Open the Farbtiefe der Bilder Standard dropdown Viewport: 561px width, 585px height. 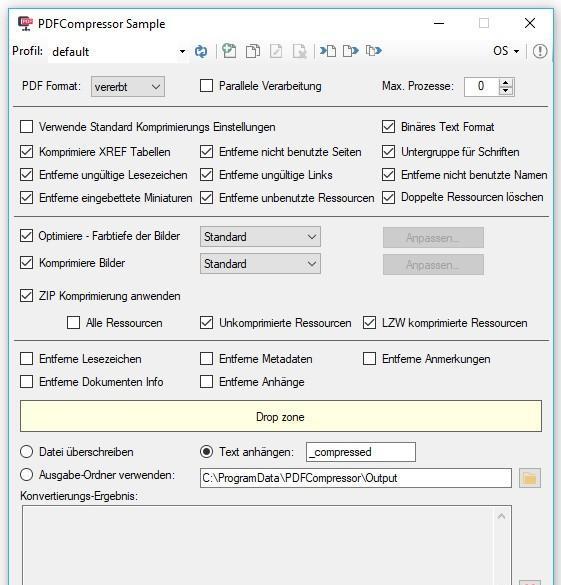(x=260, y=237)
